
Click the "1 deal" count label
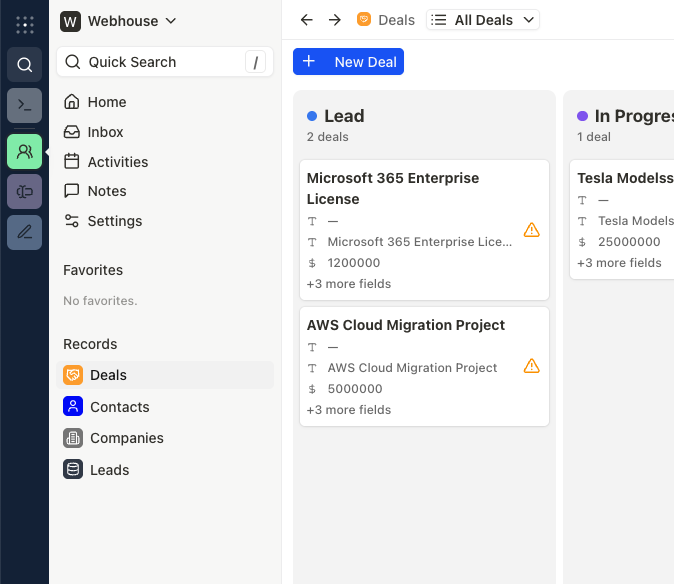click(x=594, y=137)
